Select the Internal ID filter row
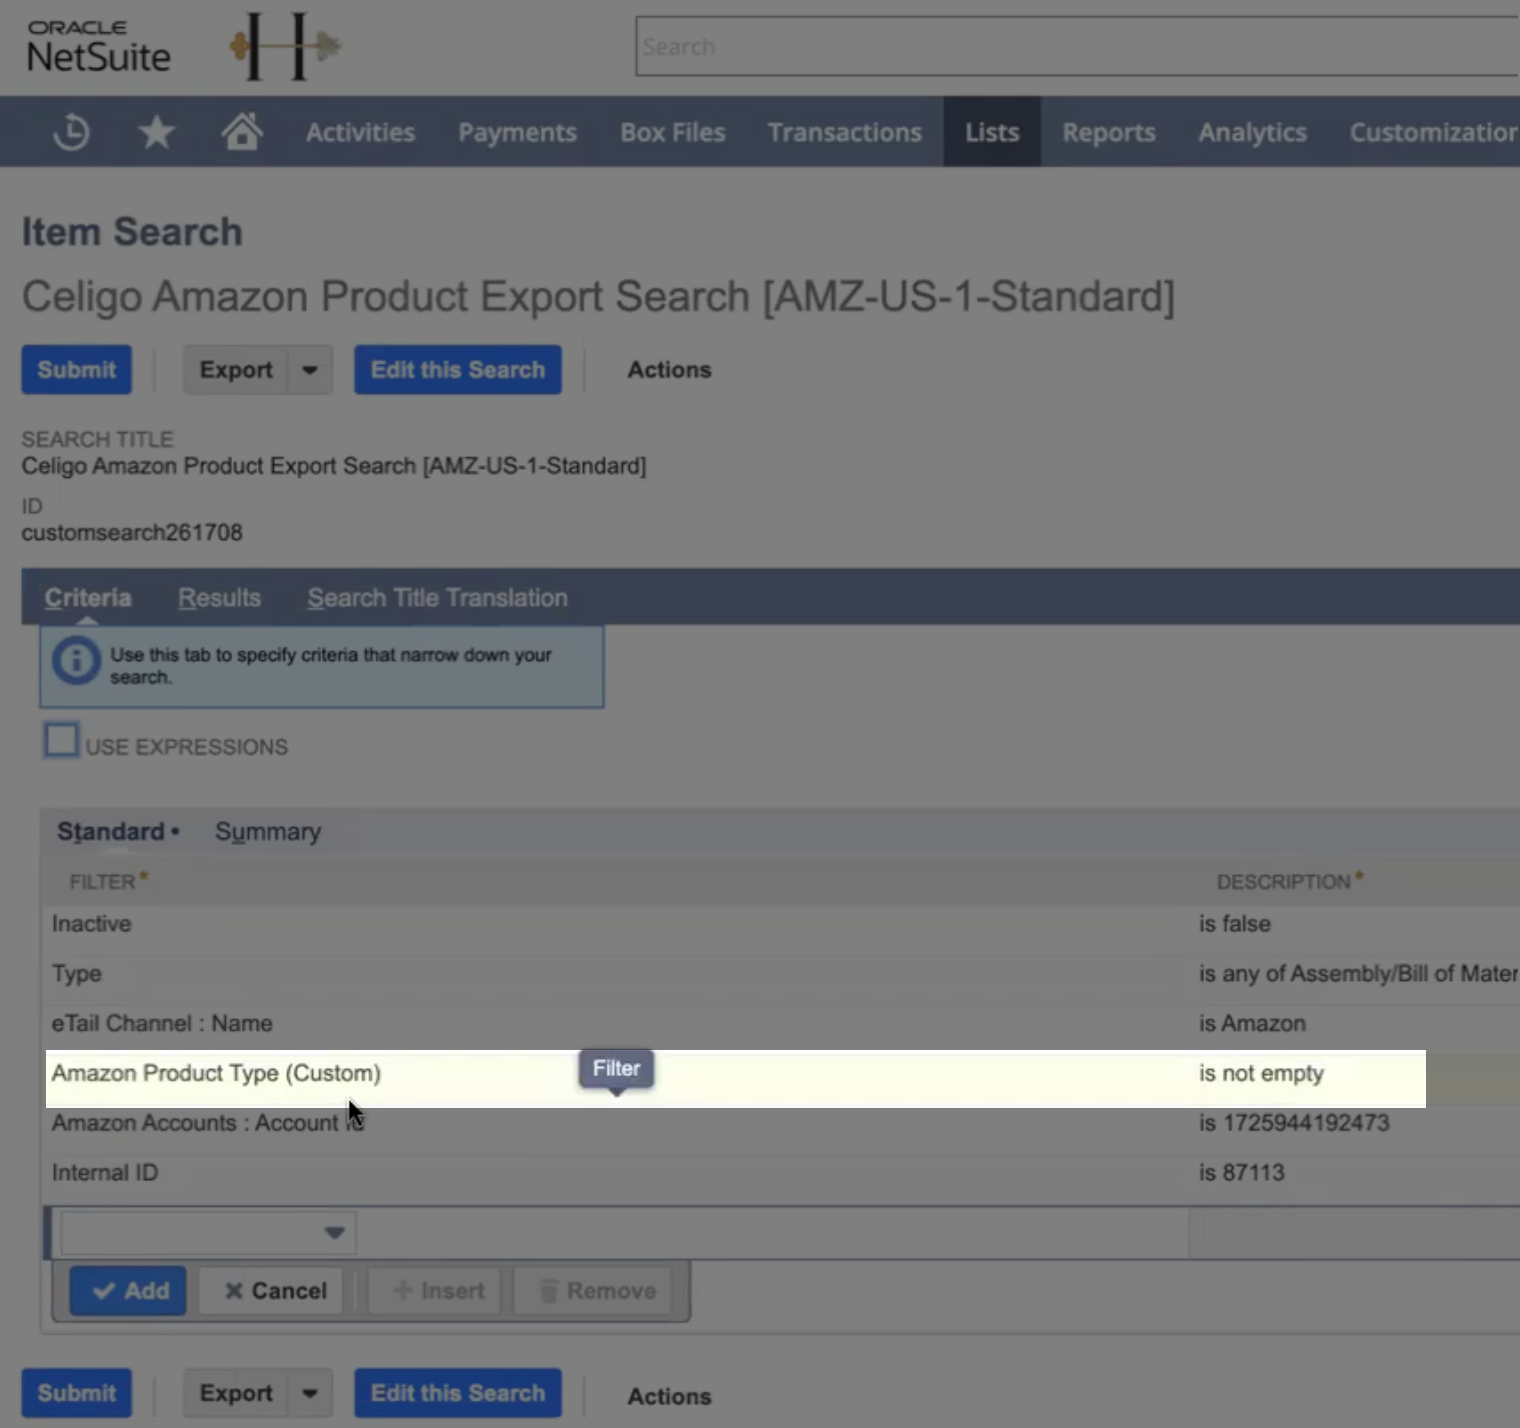 coord(780,1173)
